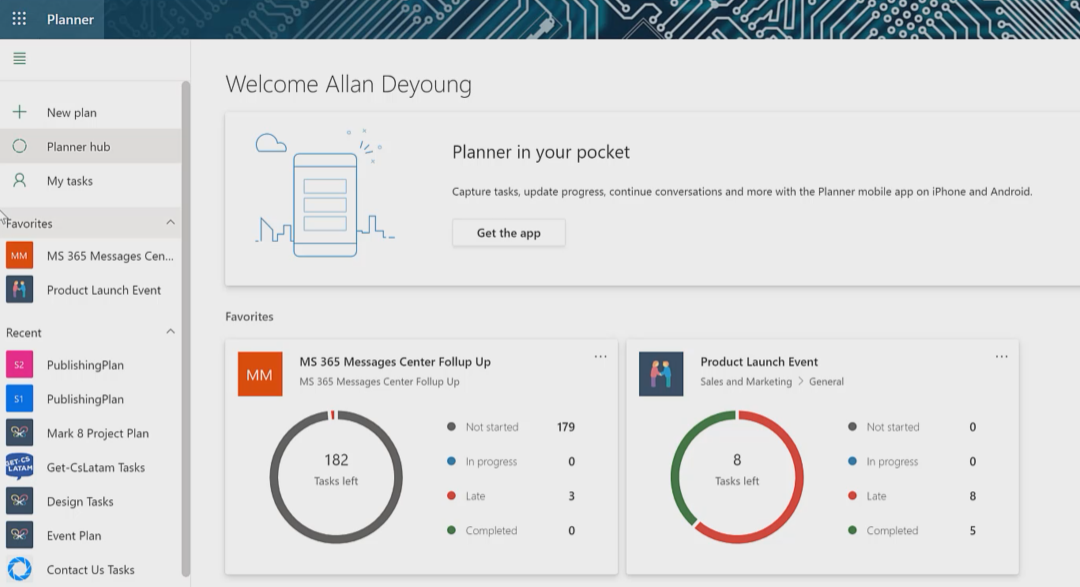This screenshot has width=1080, height=587.
Task: Click the Get-CsLatam Tasks icon
Action: point(19,467)
